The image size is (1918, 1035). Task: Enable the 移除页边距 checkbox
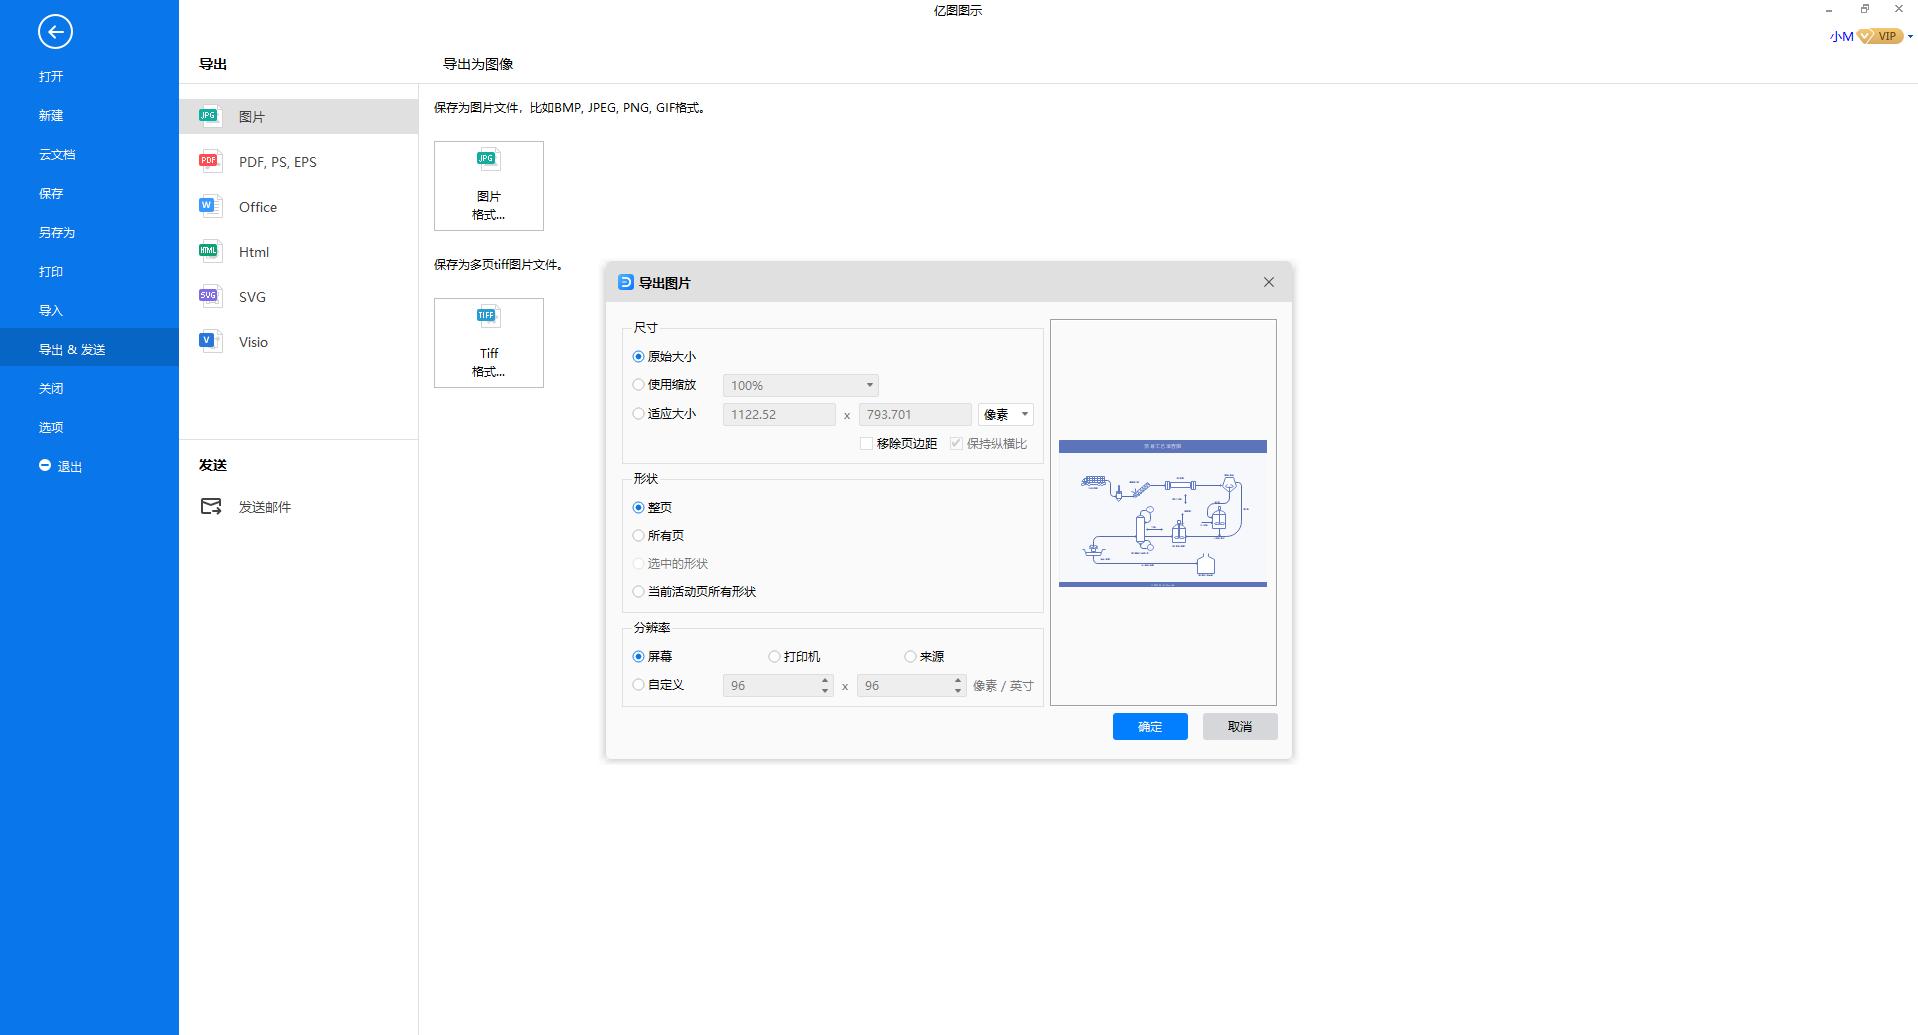click(866, 443)
